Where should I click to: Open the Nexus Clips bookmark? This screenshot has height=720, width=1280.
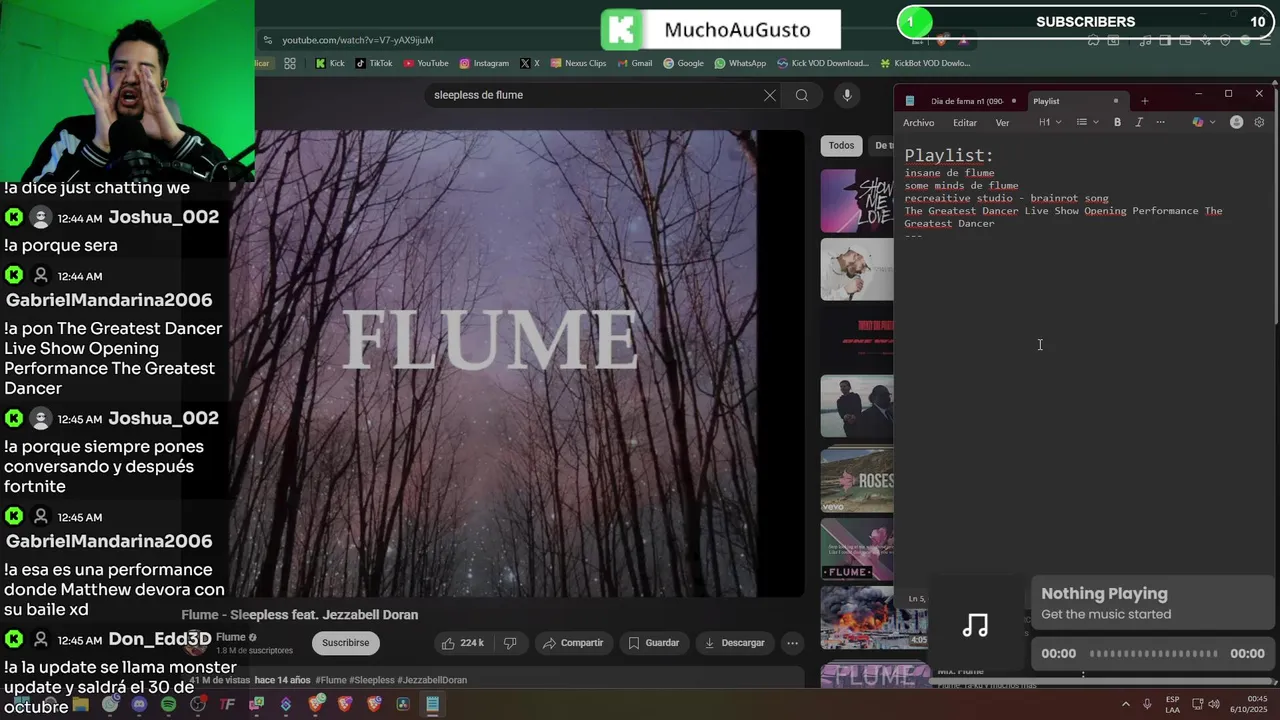point(578,63)
